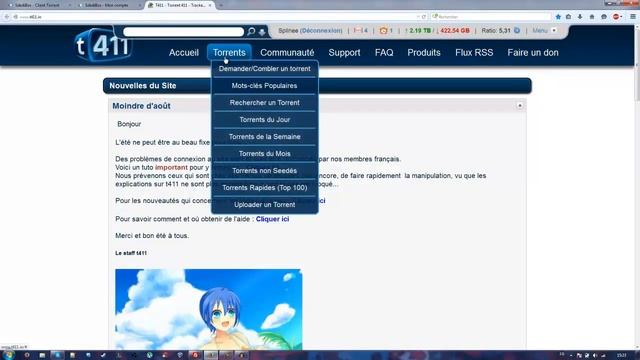Select Uploader un Torrent entry

264,205
